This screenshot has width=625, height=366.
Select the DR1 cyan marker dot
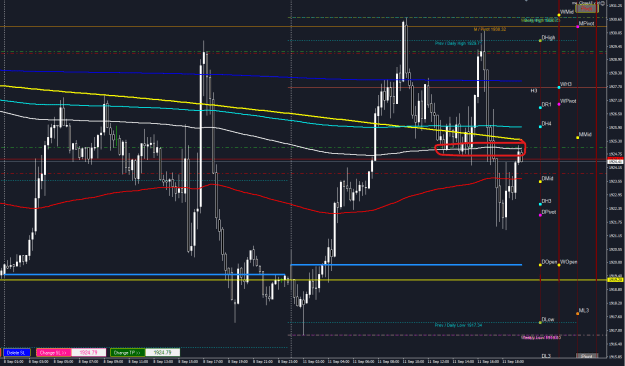[x=540, y=107]
